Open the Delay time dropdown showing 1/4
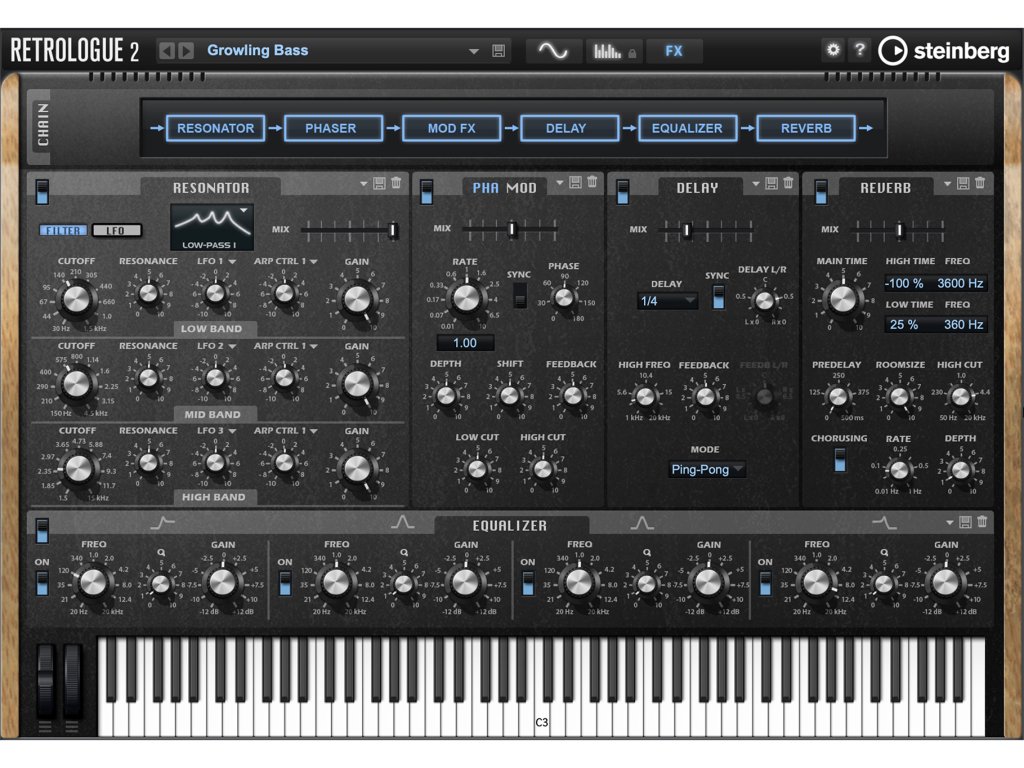The image size is (1024, 768). [x=667, y=301]
